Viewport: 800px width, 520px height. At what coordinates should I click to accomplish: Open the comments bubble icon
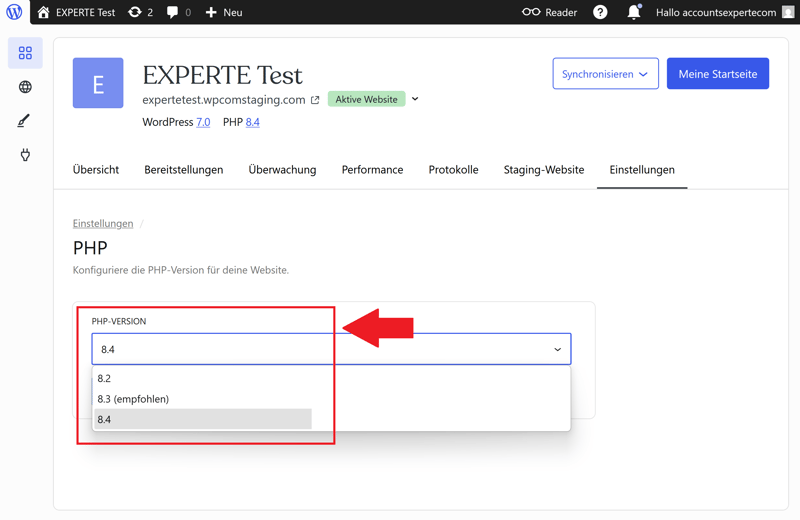pos(172,12)
